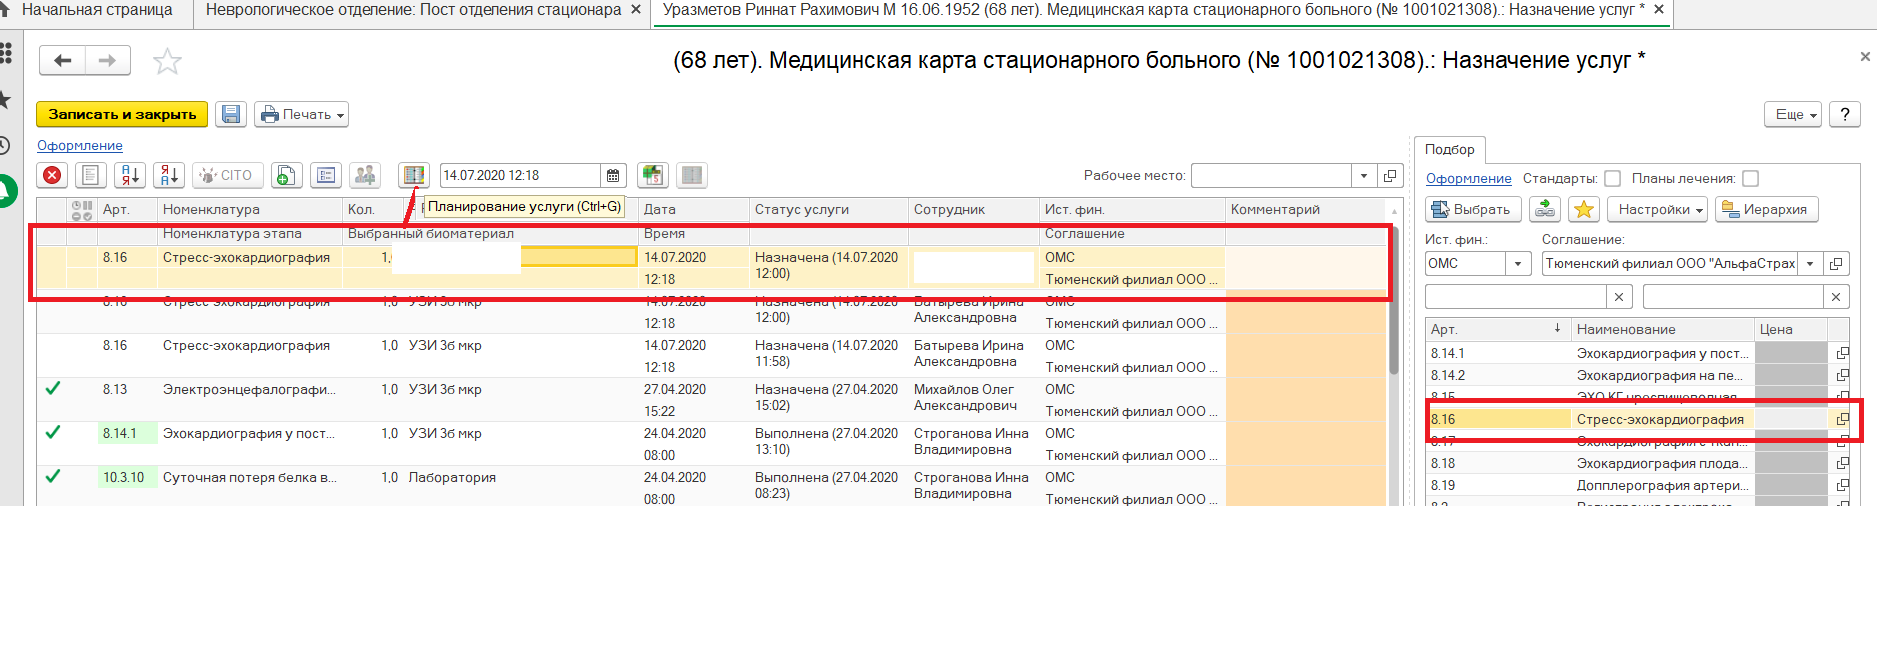Screen dimensions: 1877x648
Task: Sort the list ascending (А-Я)
Action: [130, 175]
